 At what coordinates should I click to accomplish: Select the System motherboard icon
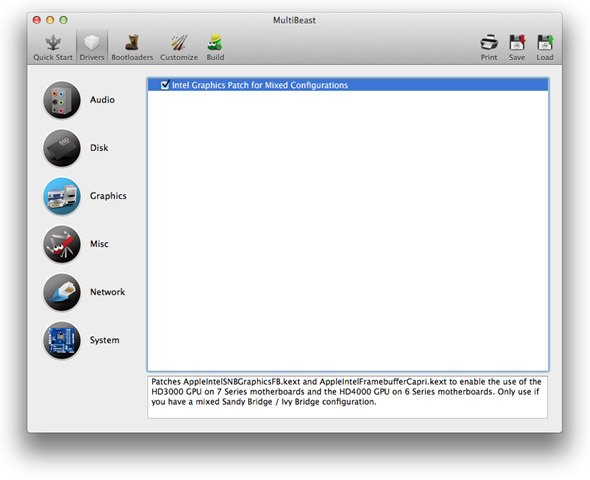click(x=62, y=340)
